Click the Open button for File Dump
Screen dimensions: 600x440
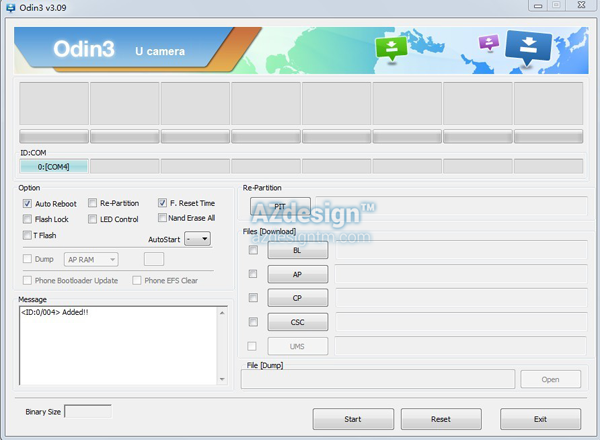click(x=550, y=380)
